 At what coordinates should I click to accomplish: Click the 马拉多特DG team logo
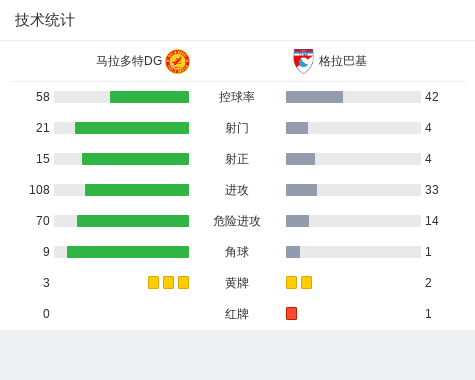[178, 61]
